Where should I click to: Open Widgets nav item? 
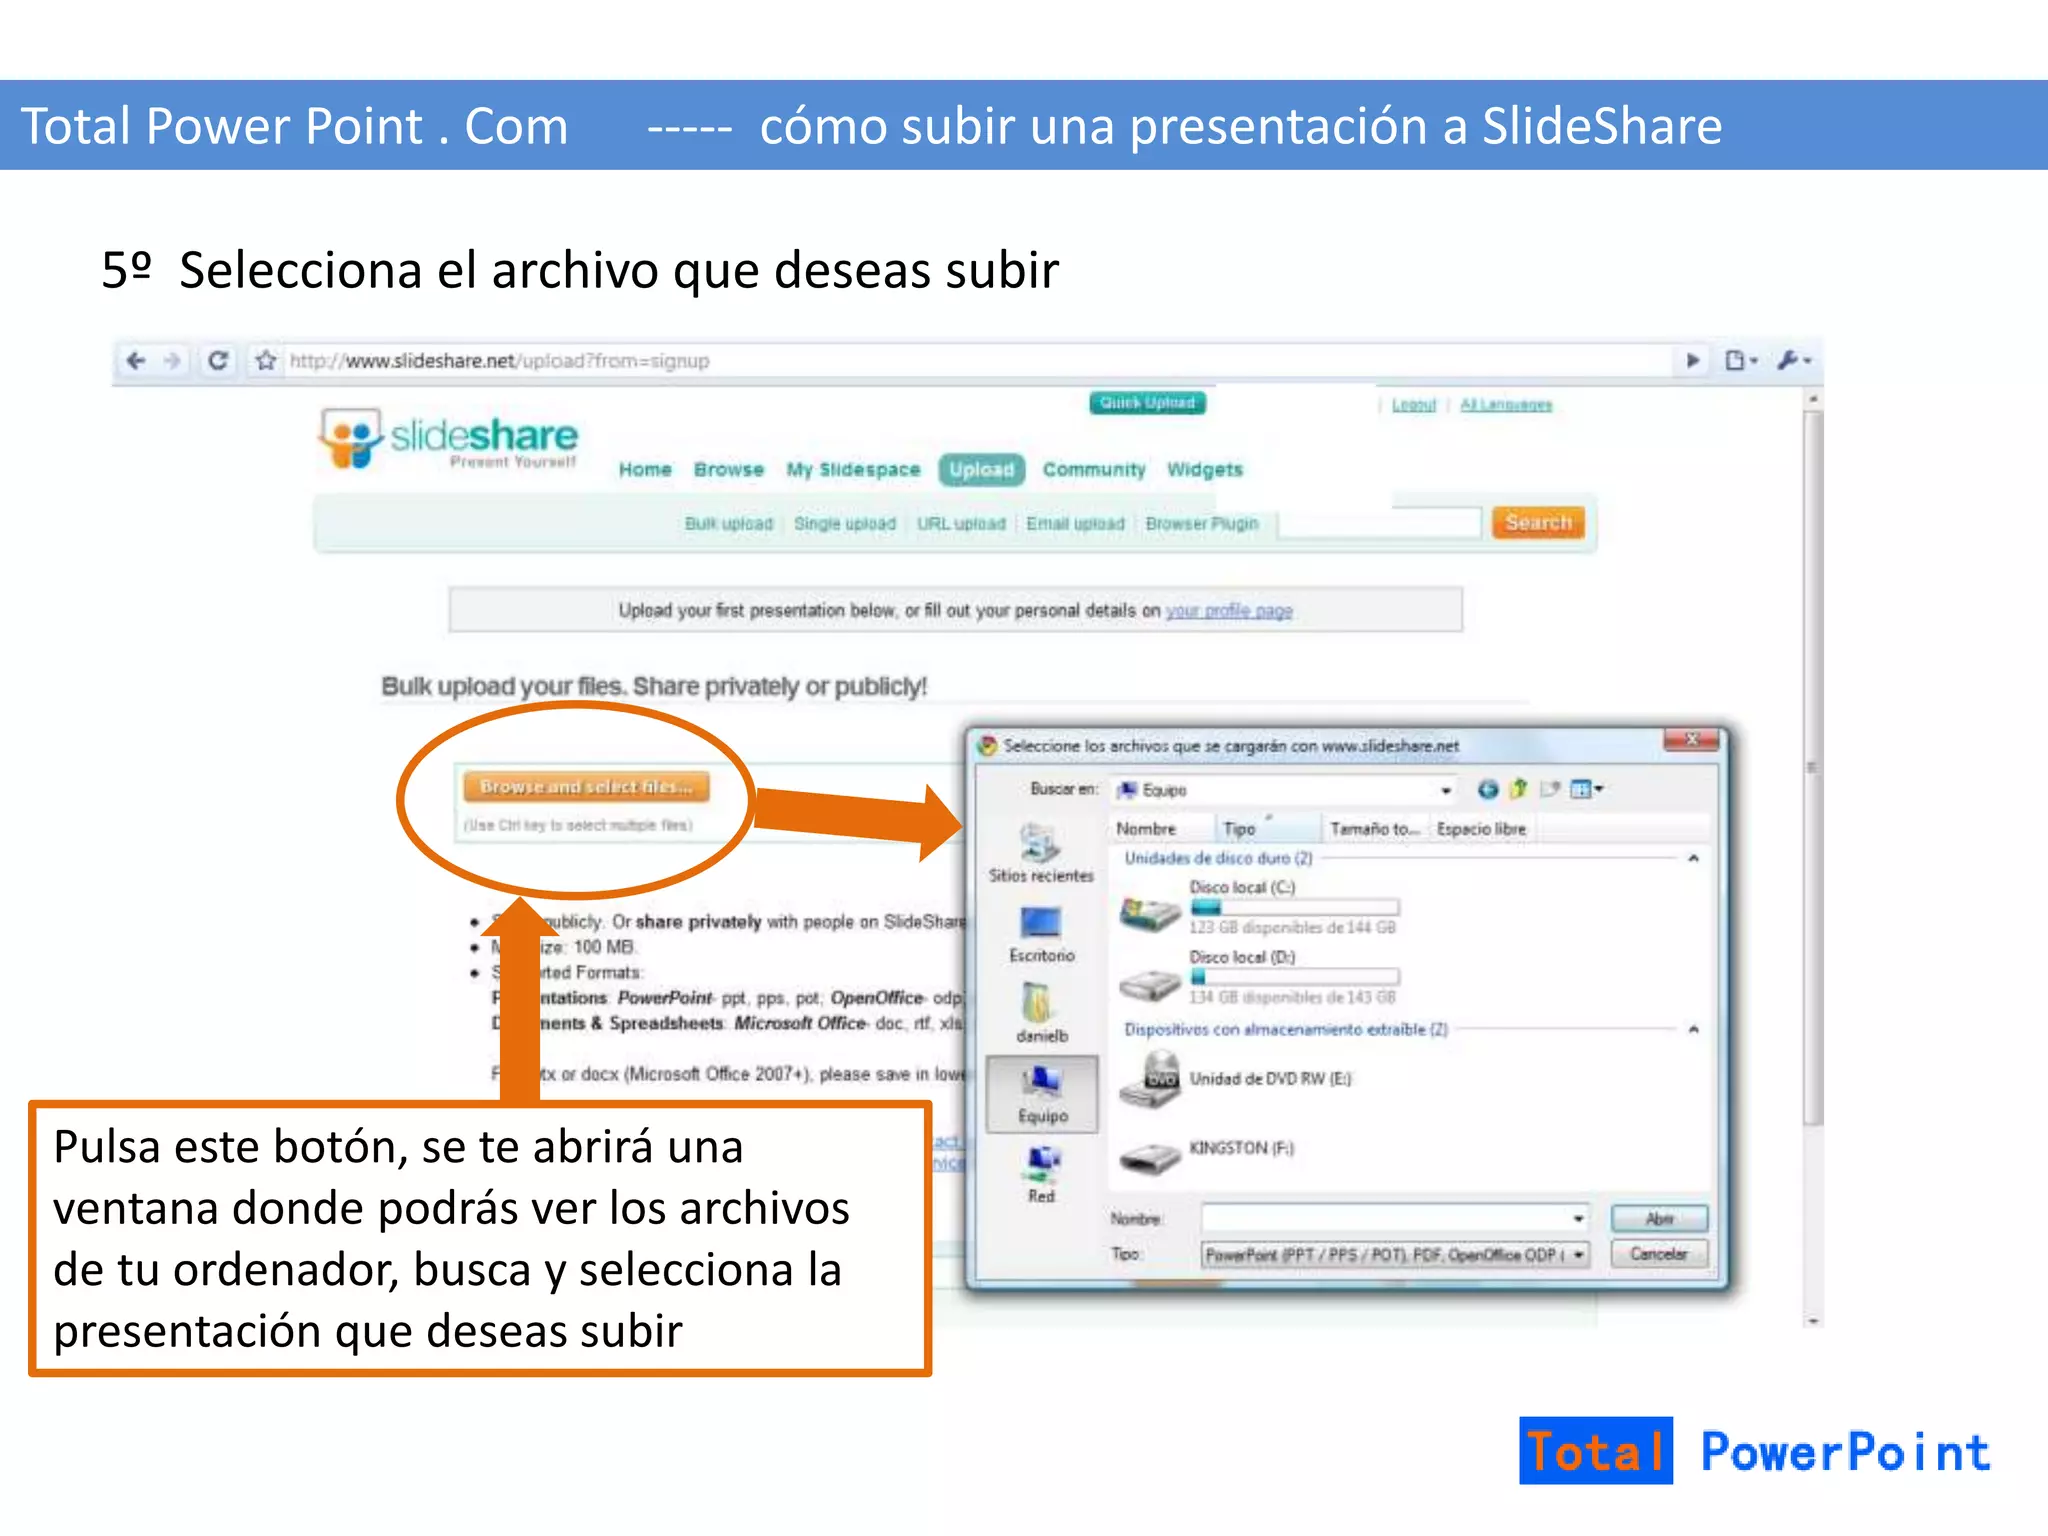1205,470
